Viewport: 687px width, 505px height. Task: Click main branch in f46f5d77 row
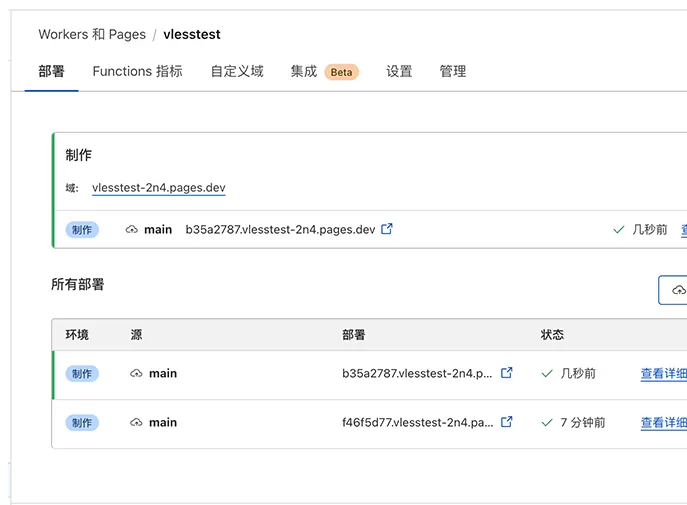pos(163,423)
